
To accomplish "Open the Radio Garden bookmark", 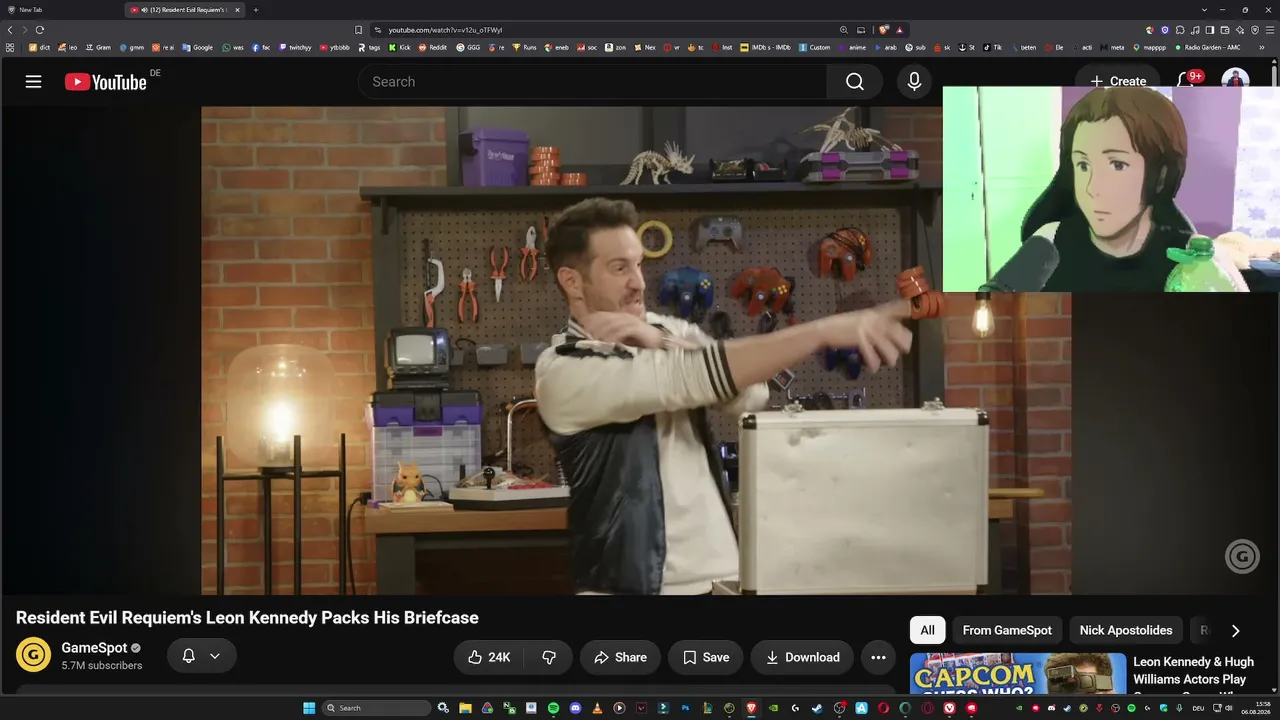I will coord(1207,47).
